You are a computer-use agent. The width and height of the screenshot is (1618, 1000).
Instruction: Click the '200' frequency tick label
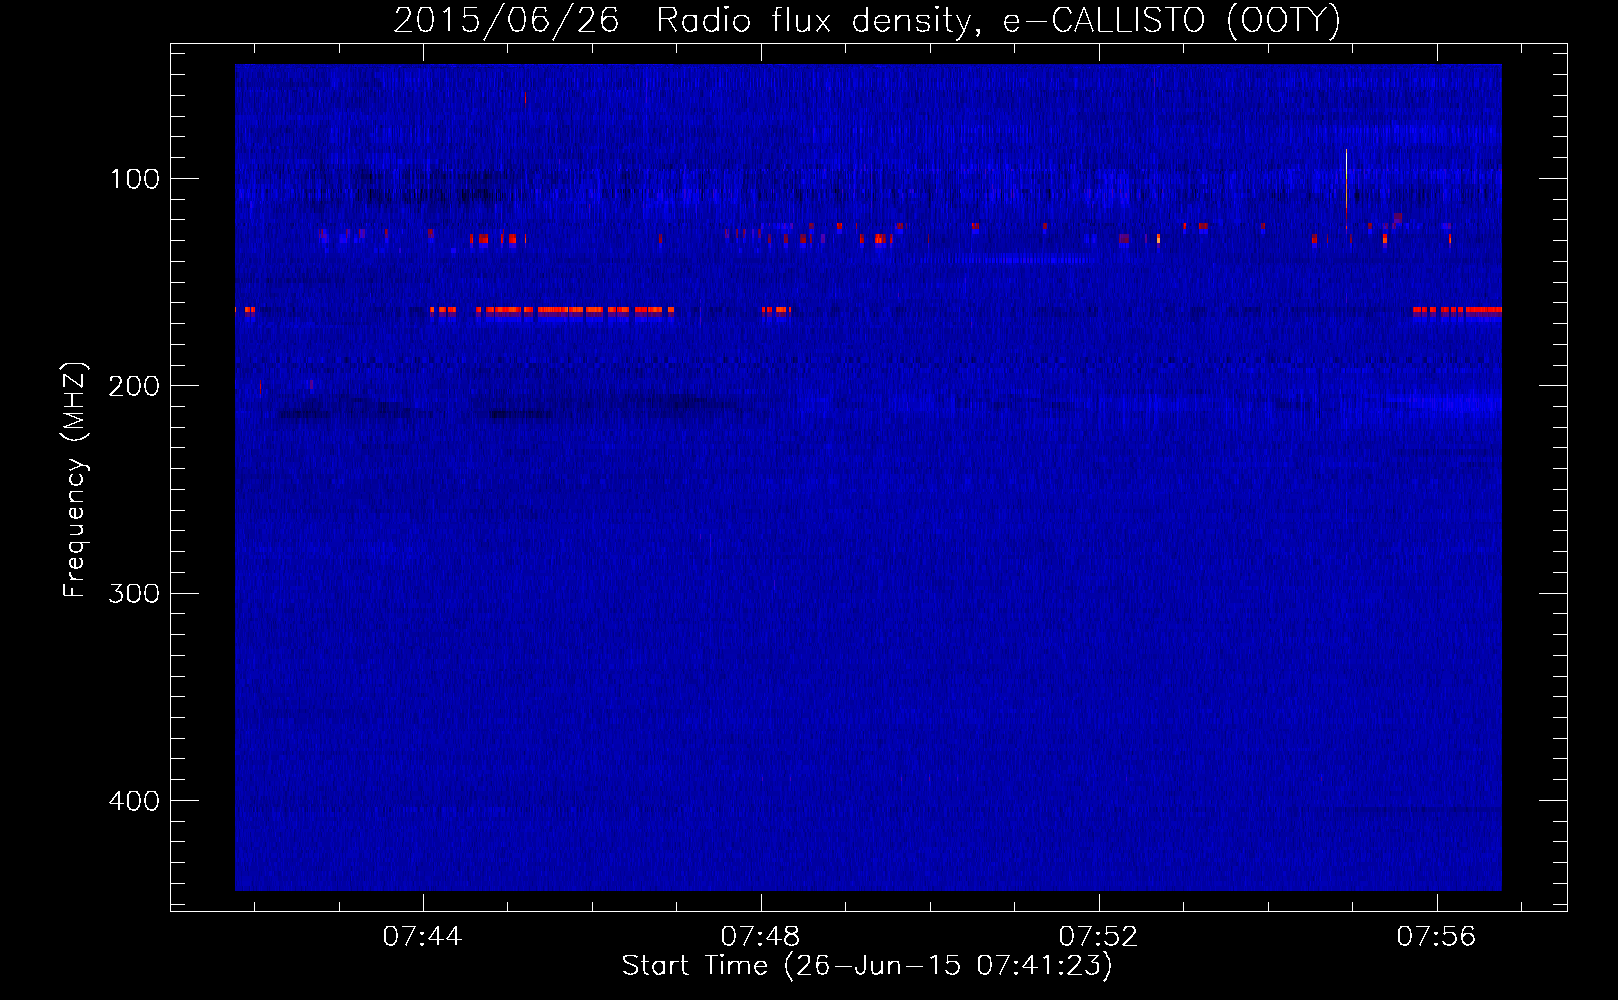[x=134, y=386]
